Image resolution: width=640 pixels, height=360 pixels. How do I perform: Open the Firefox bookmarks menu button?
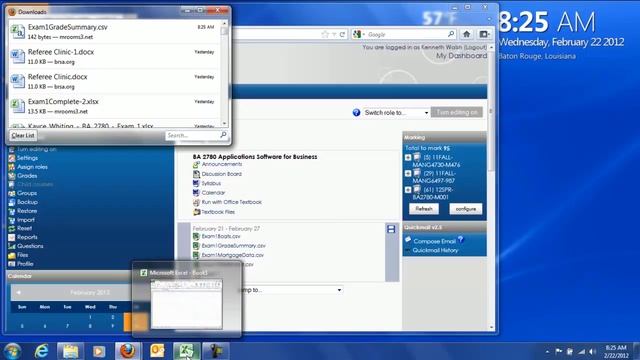click(x=484, y=34)
